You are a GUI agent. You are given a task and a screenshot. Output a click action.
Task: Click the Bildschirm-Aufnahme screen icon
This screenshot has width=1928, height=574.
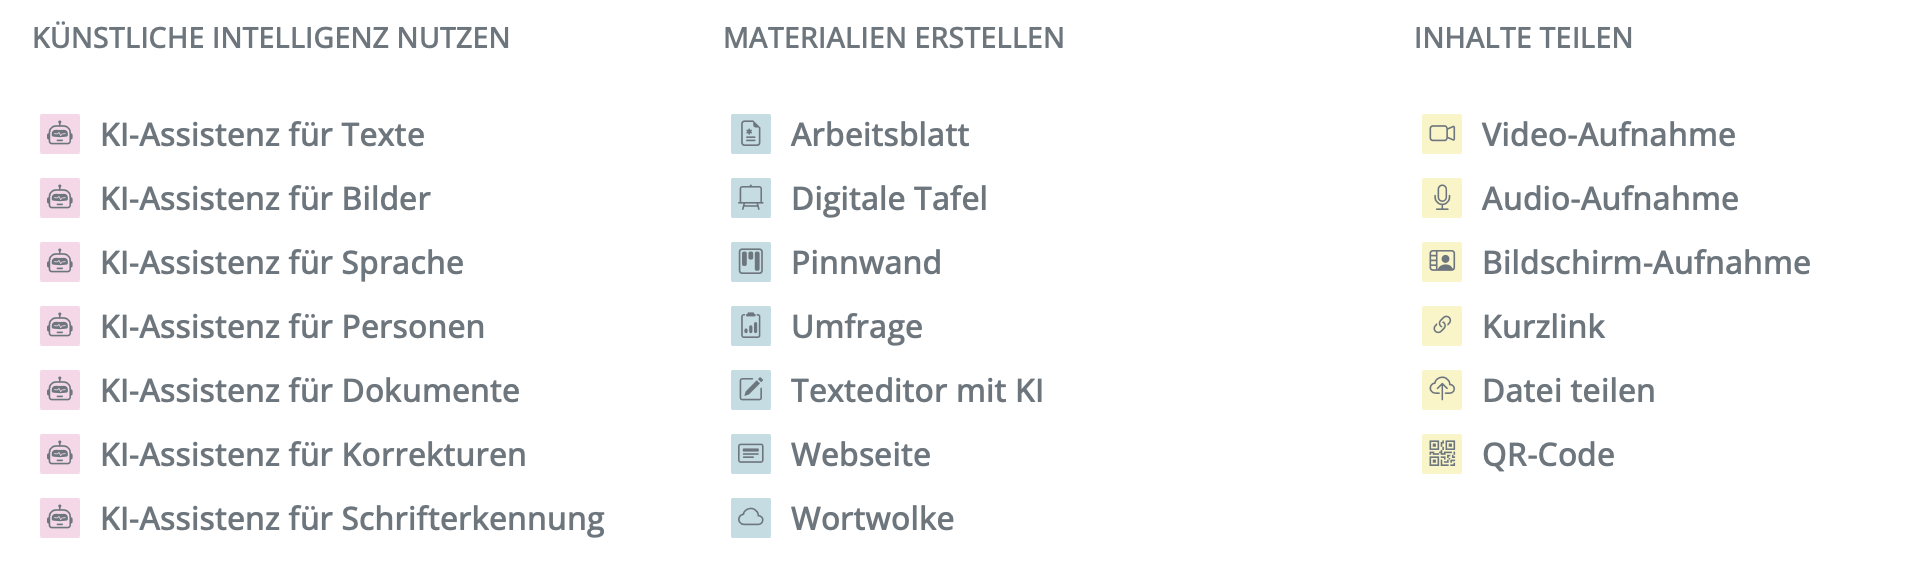tap(1442, 262)
